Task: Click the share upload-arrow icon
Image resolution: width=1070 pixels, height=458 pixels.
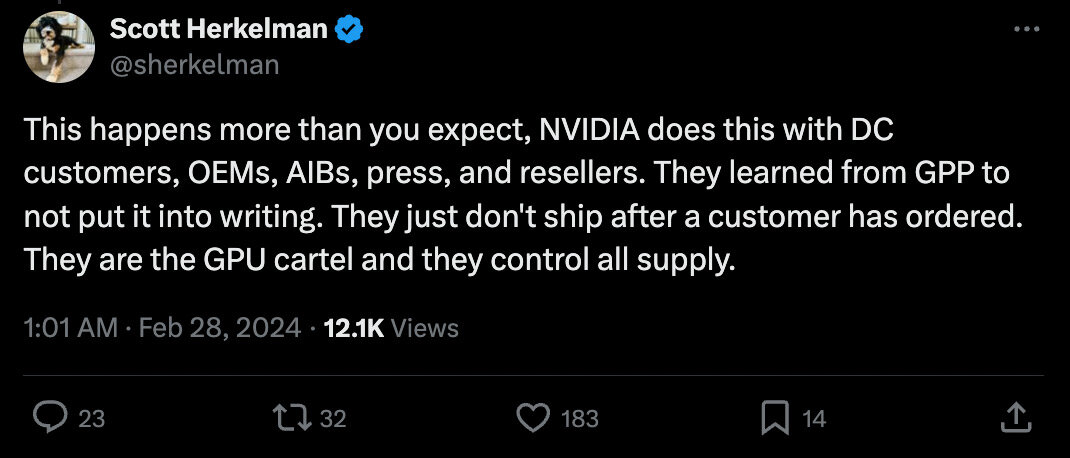Action: tap(1013, 418)
